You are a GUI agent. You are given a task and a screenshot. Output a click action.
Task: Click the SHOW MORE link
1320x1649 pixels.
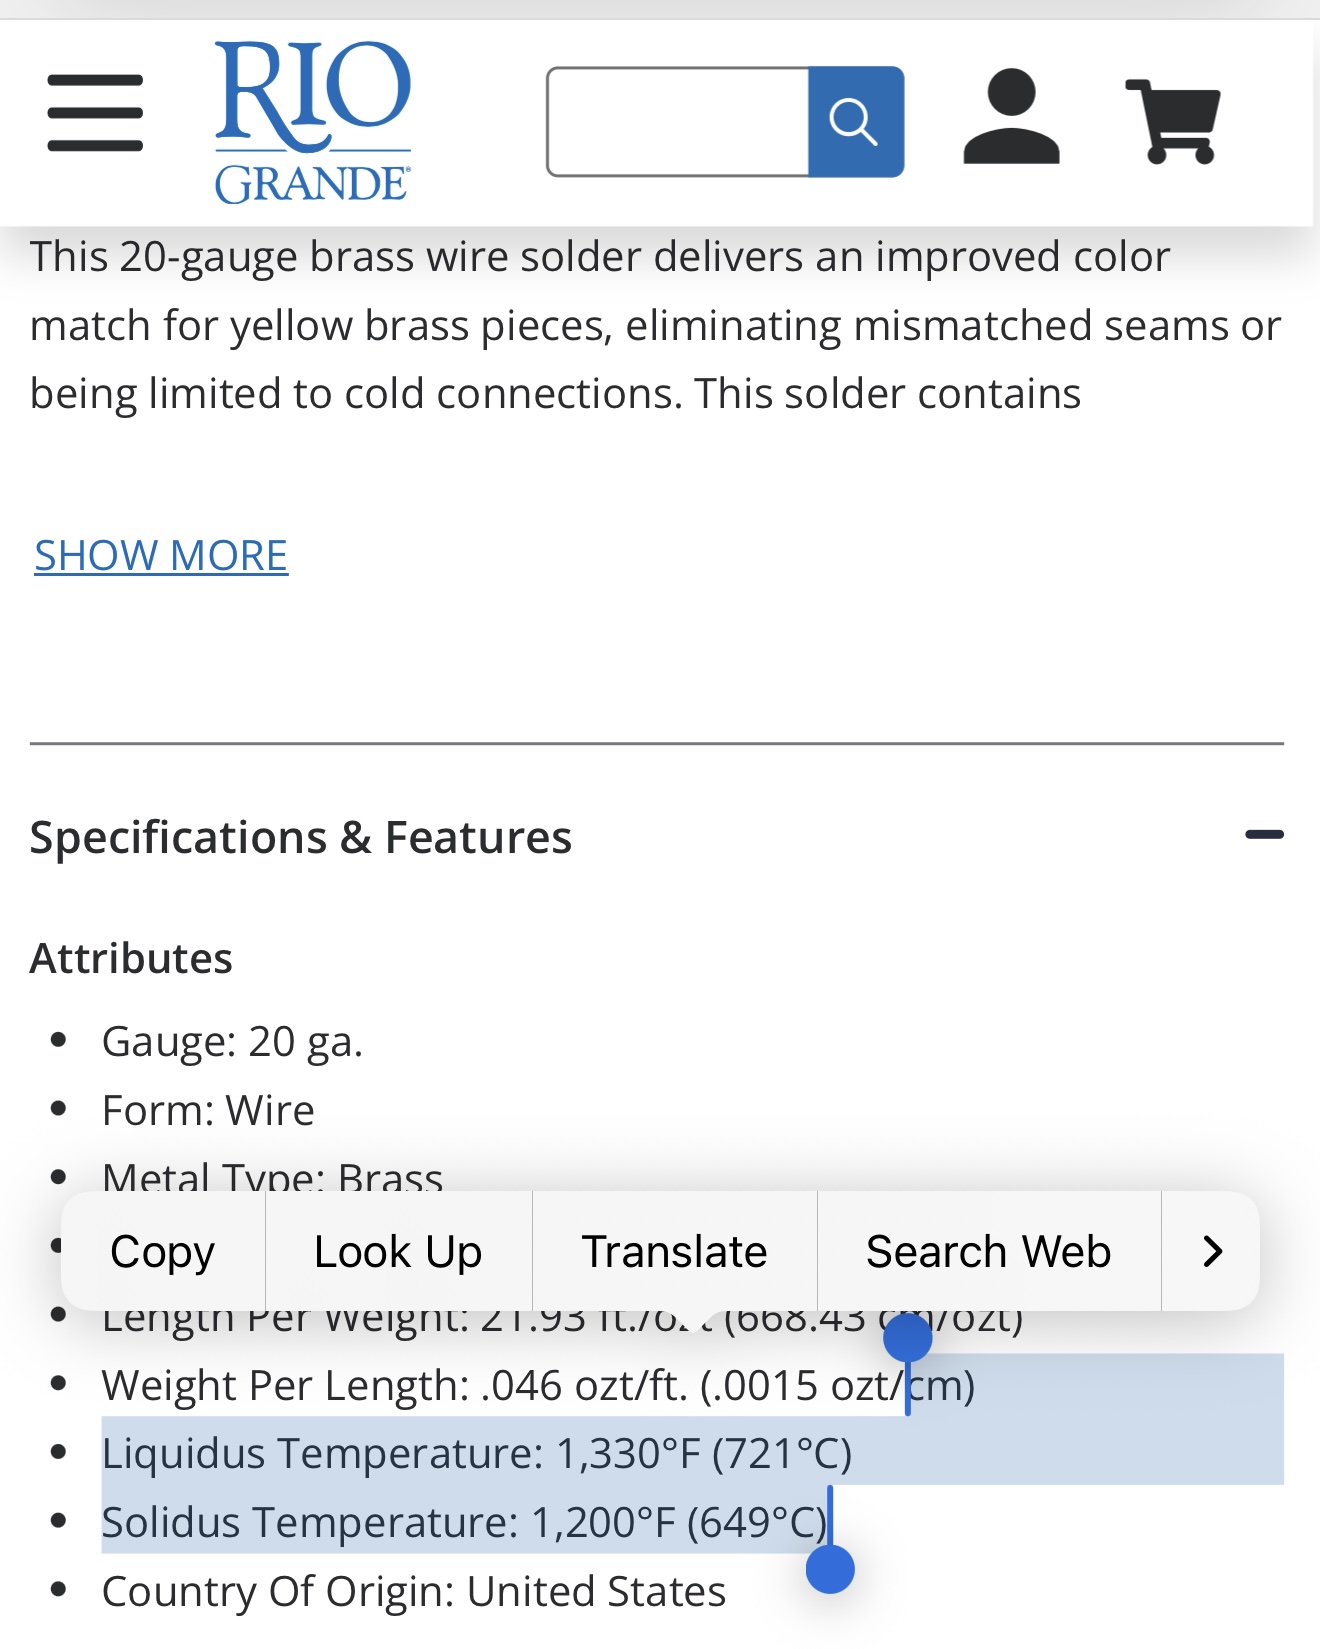click(x=161, y=556)
